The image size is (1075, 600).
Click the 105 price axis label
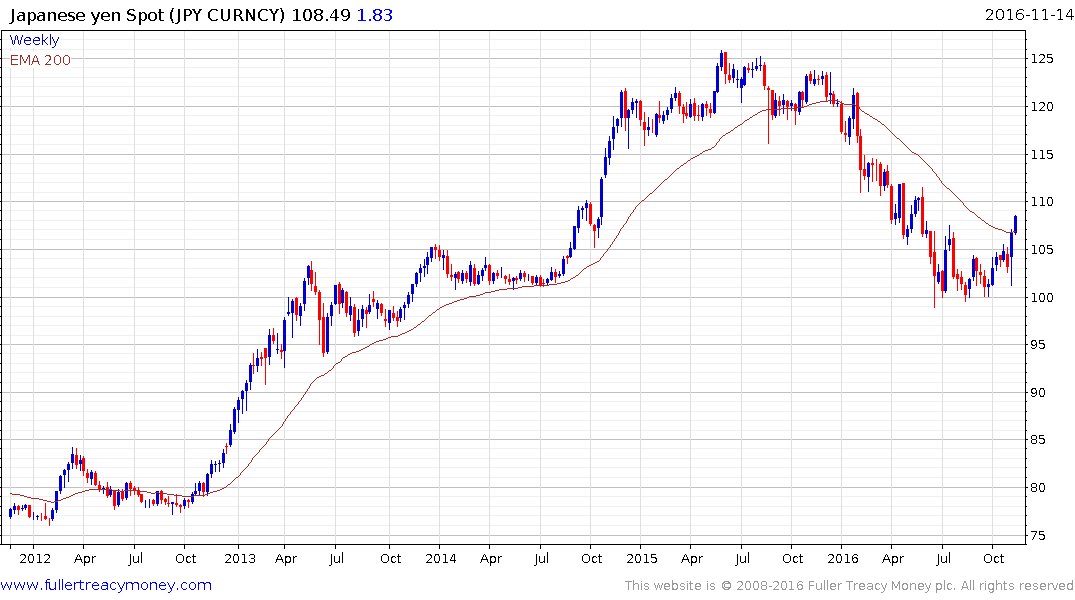(1042, 250)
